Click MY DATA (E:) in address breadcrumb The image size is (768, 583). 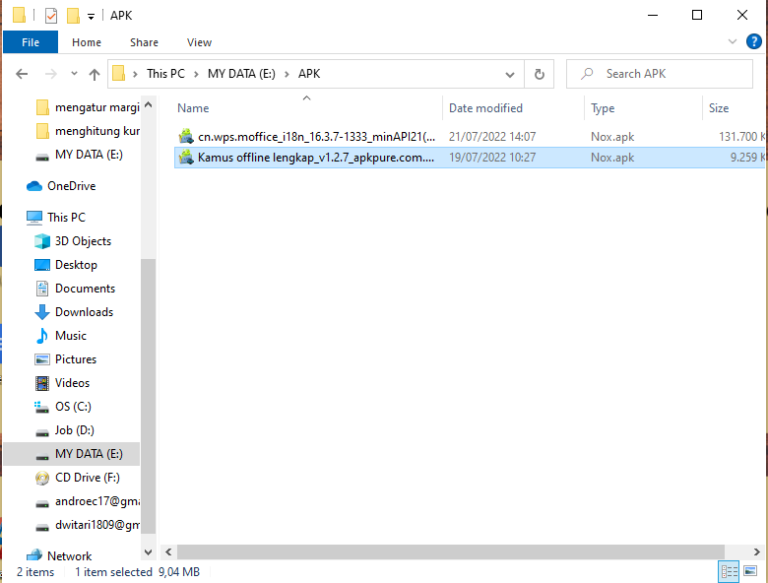tap(241, 73)
